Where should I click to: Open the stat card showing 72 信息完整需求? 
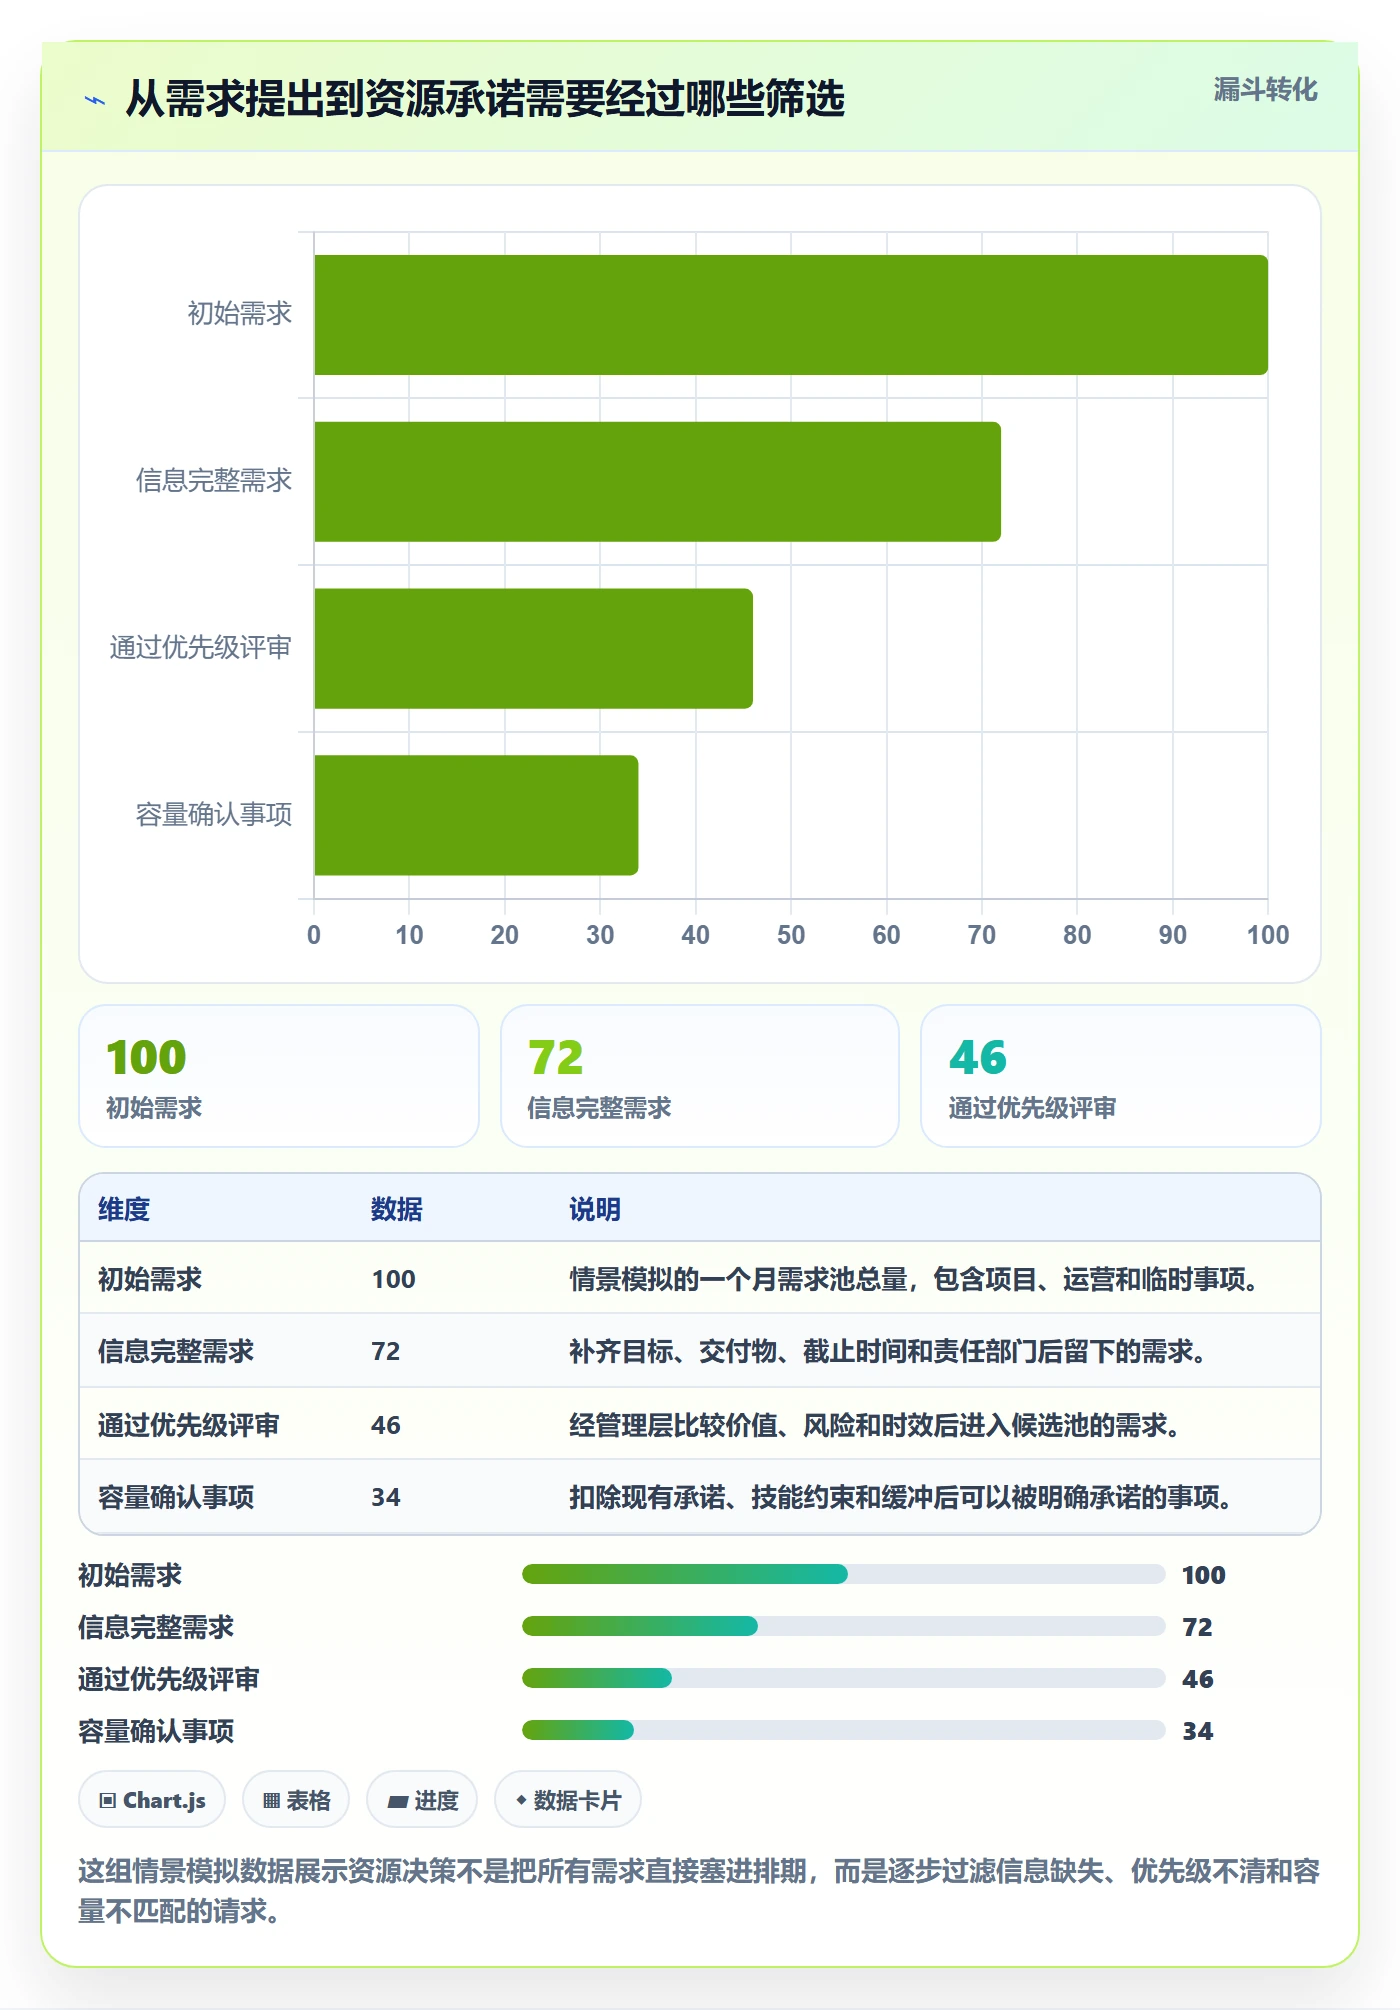(x=700, y=1076)
